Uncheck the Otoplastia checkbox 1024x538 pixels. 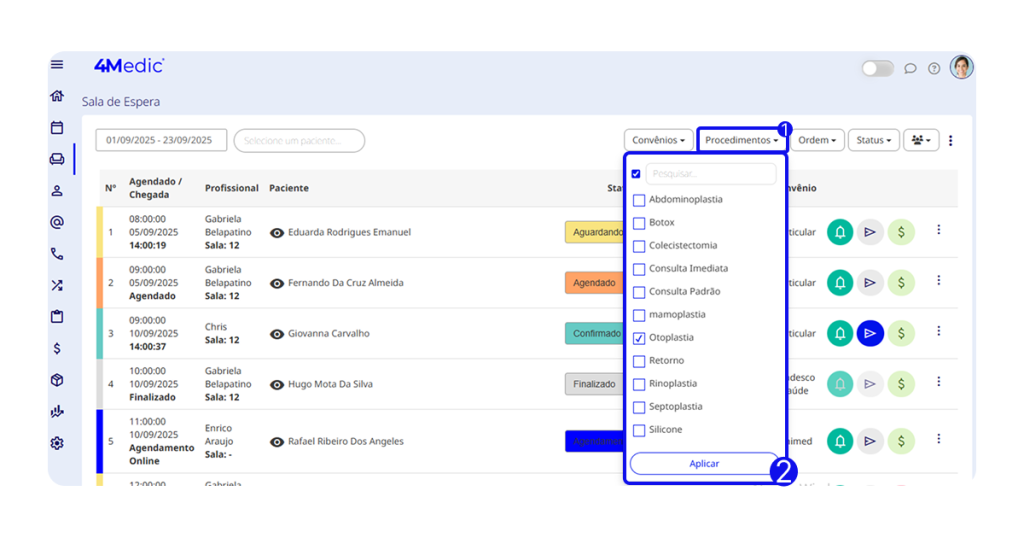pos(639,338)
